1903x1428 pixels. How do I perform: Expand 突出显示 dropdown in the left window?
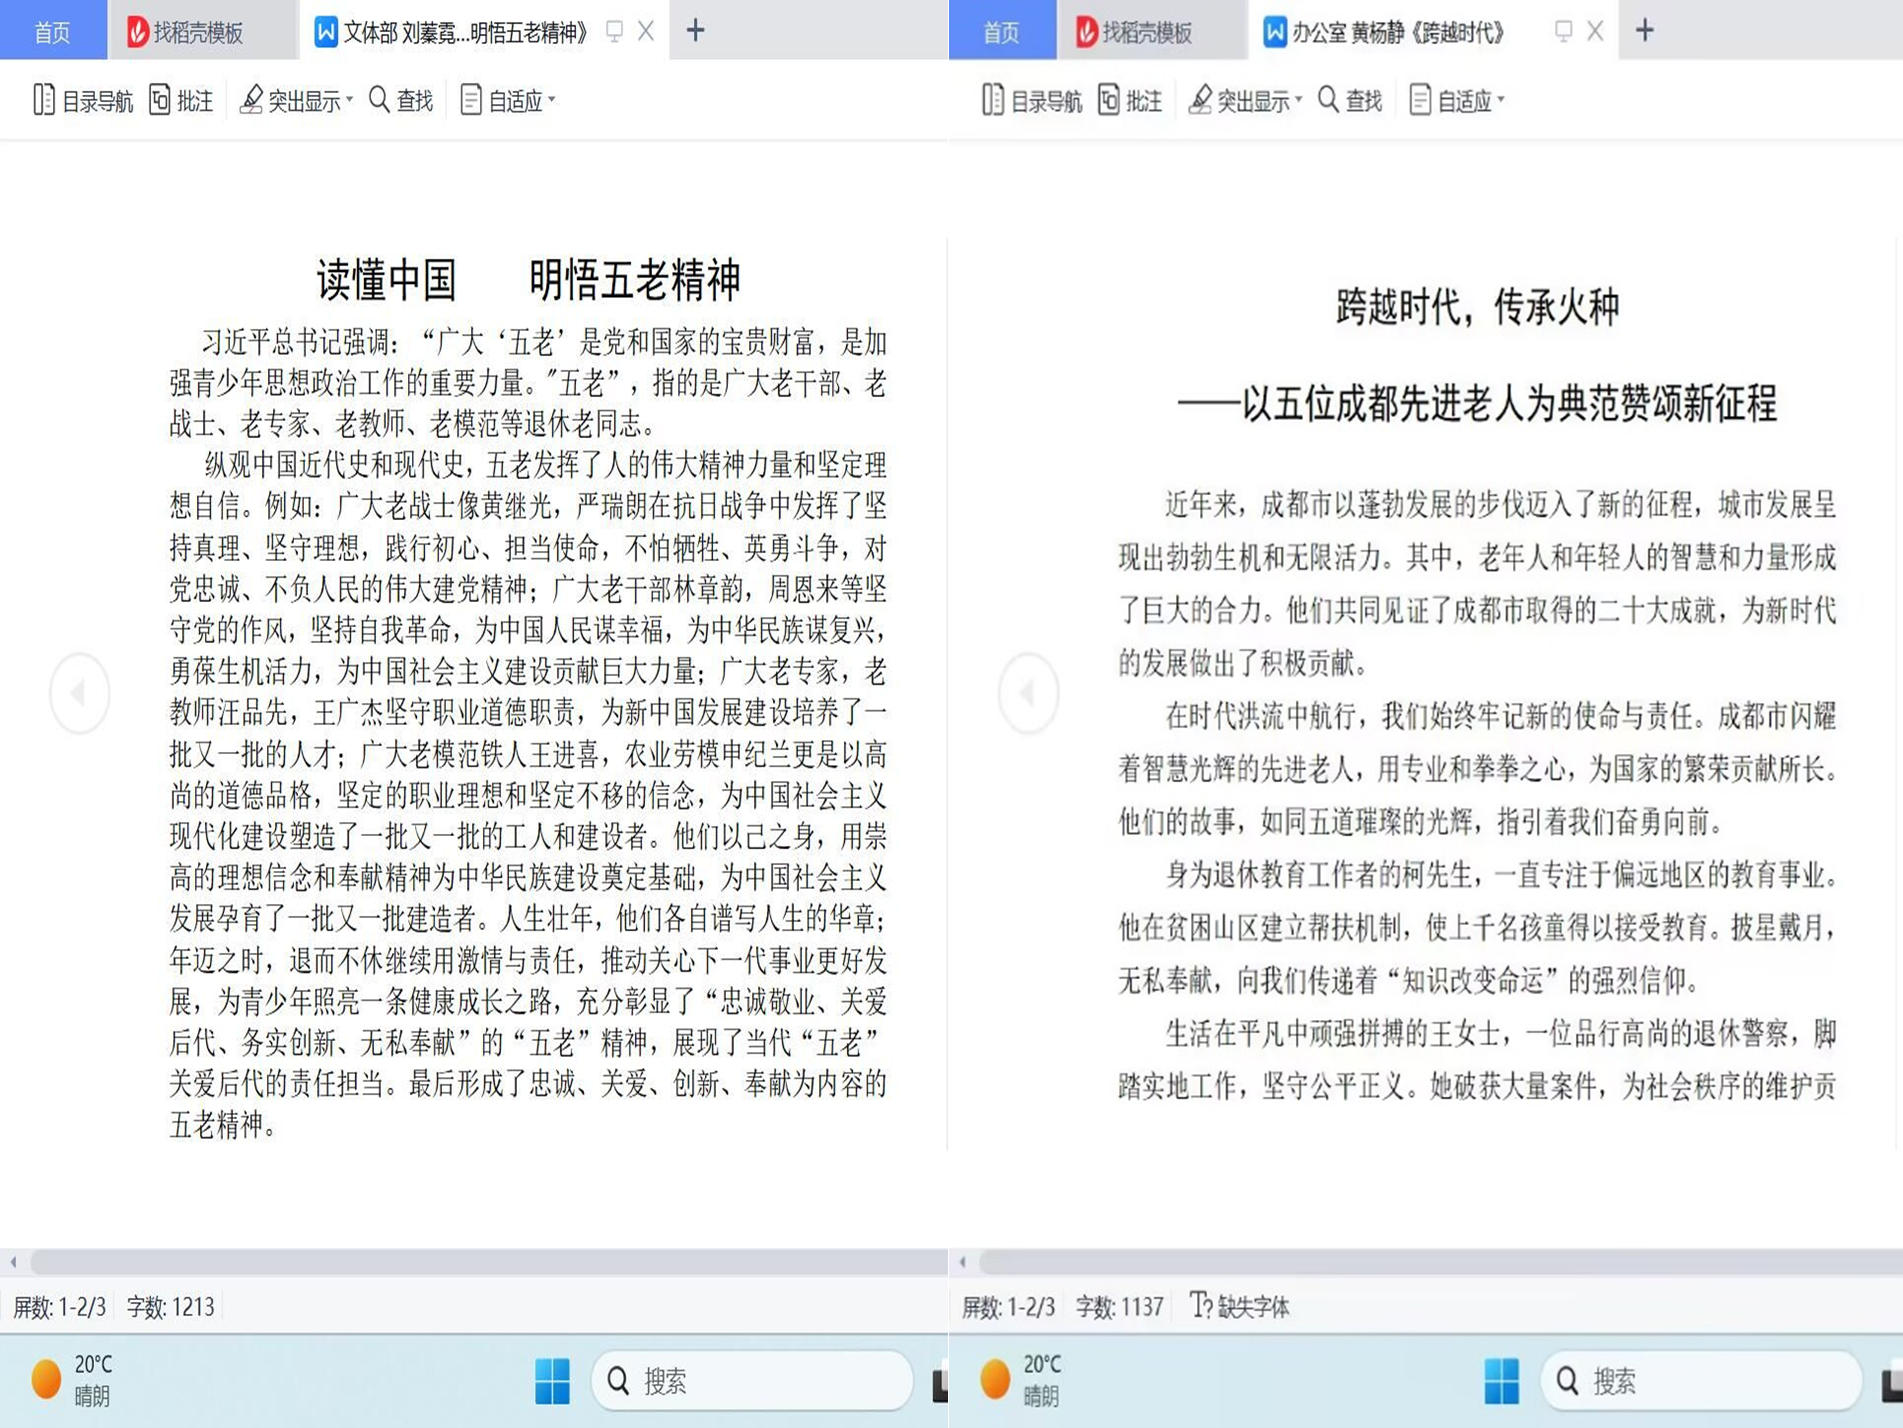tap(349, 100)
